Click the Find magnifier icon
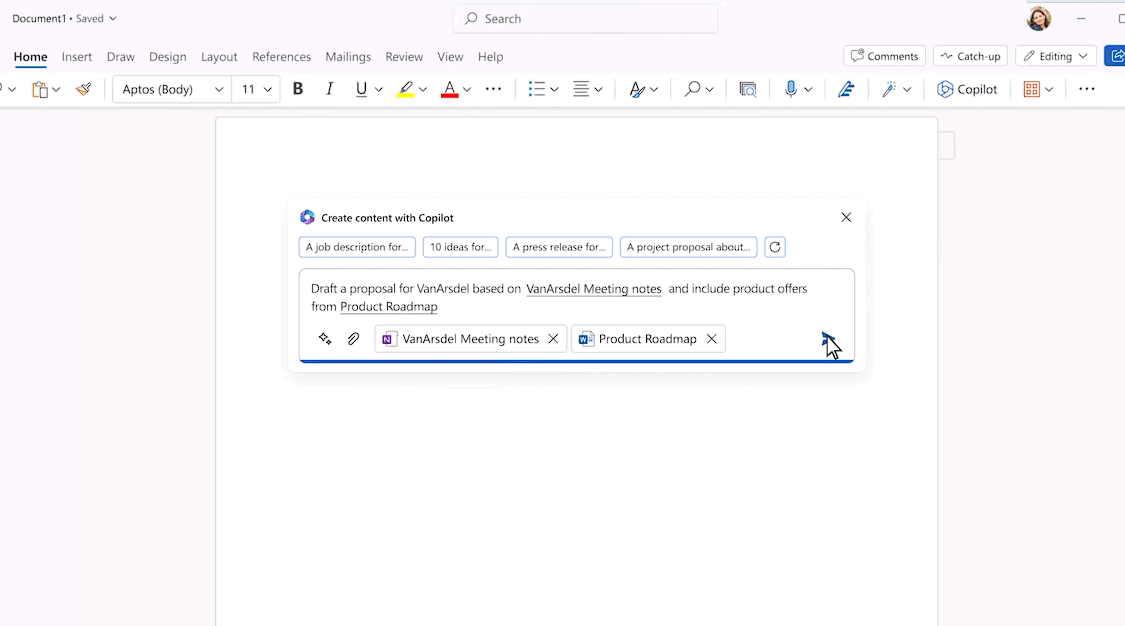Image resolution: width=1125 pixels, height=626 pixels. click(x=692, y=89)
